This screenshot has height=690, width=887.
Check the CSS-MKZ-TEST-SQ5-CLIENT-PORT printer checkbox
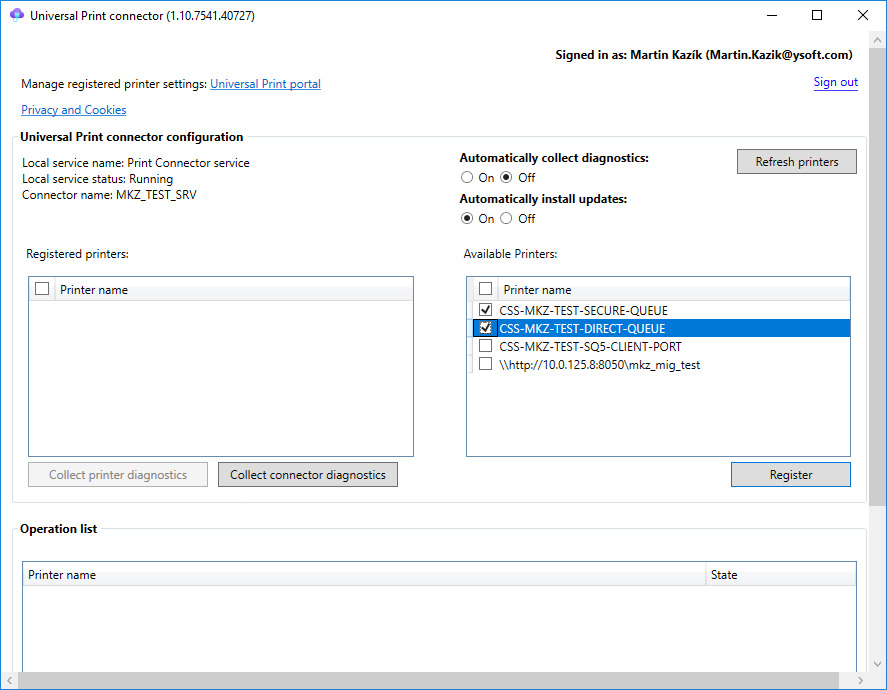[x=486, y=346]
